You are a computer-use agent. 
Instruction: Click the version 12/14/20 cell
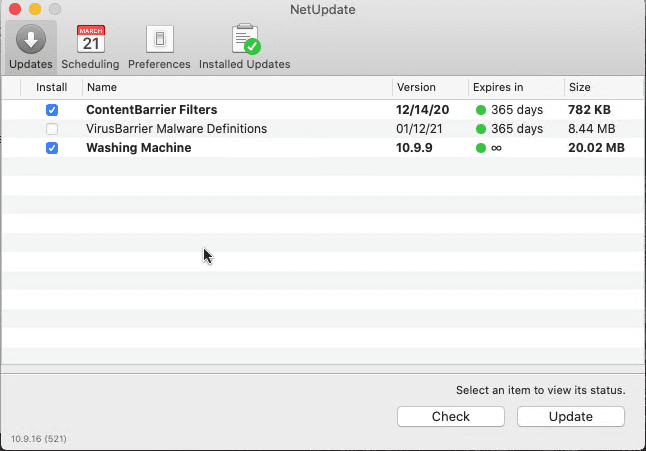[x=423, y=110]
